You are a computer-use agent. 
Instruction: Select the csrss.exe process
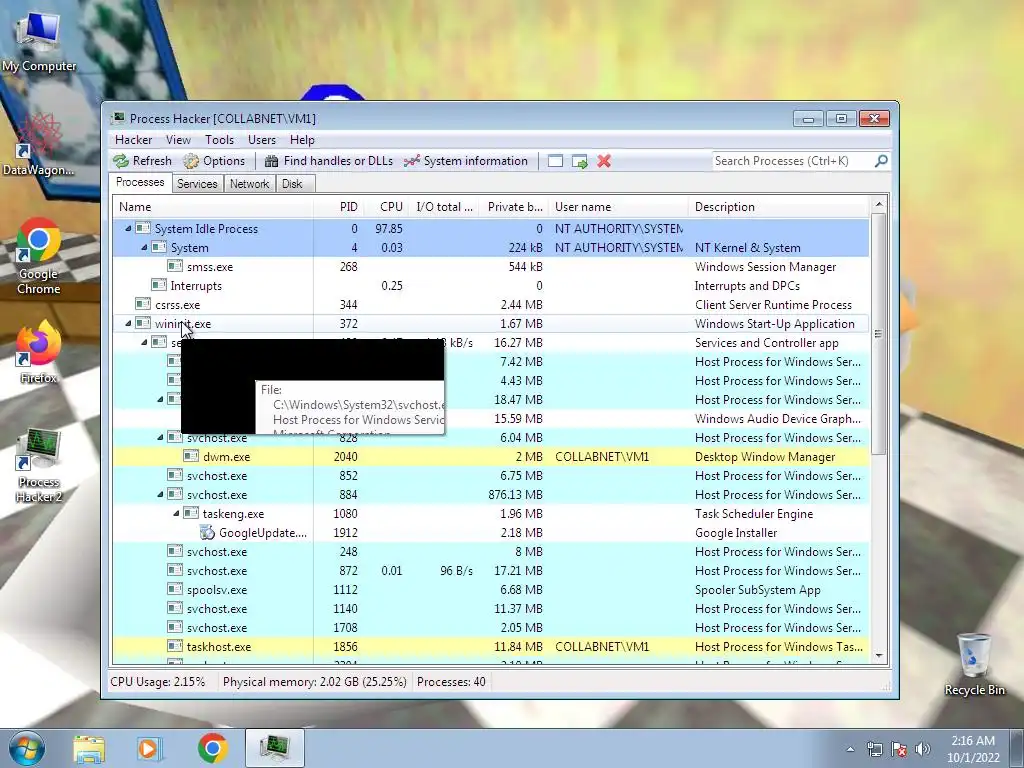490,304
